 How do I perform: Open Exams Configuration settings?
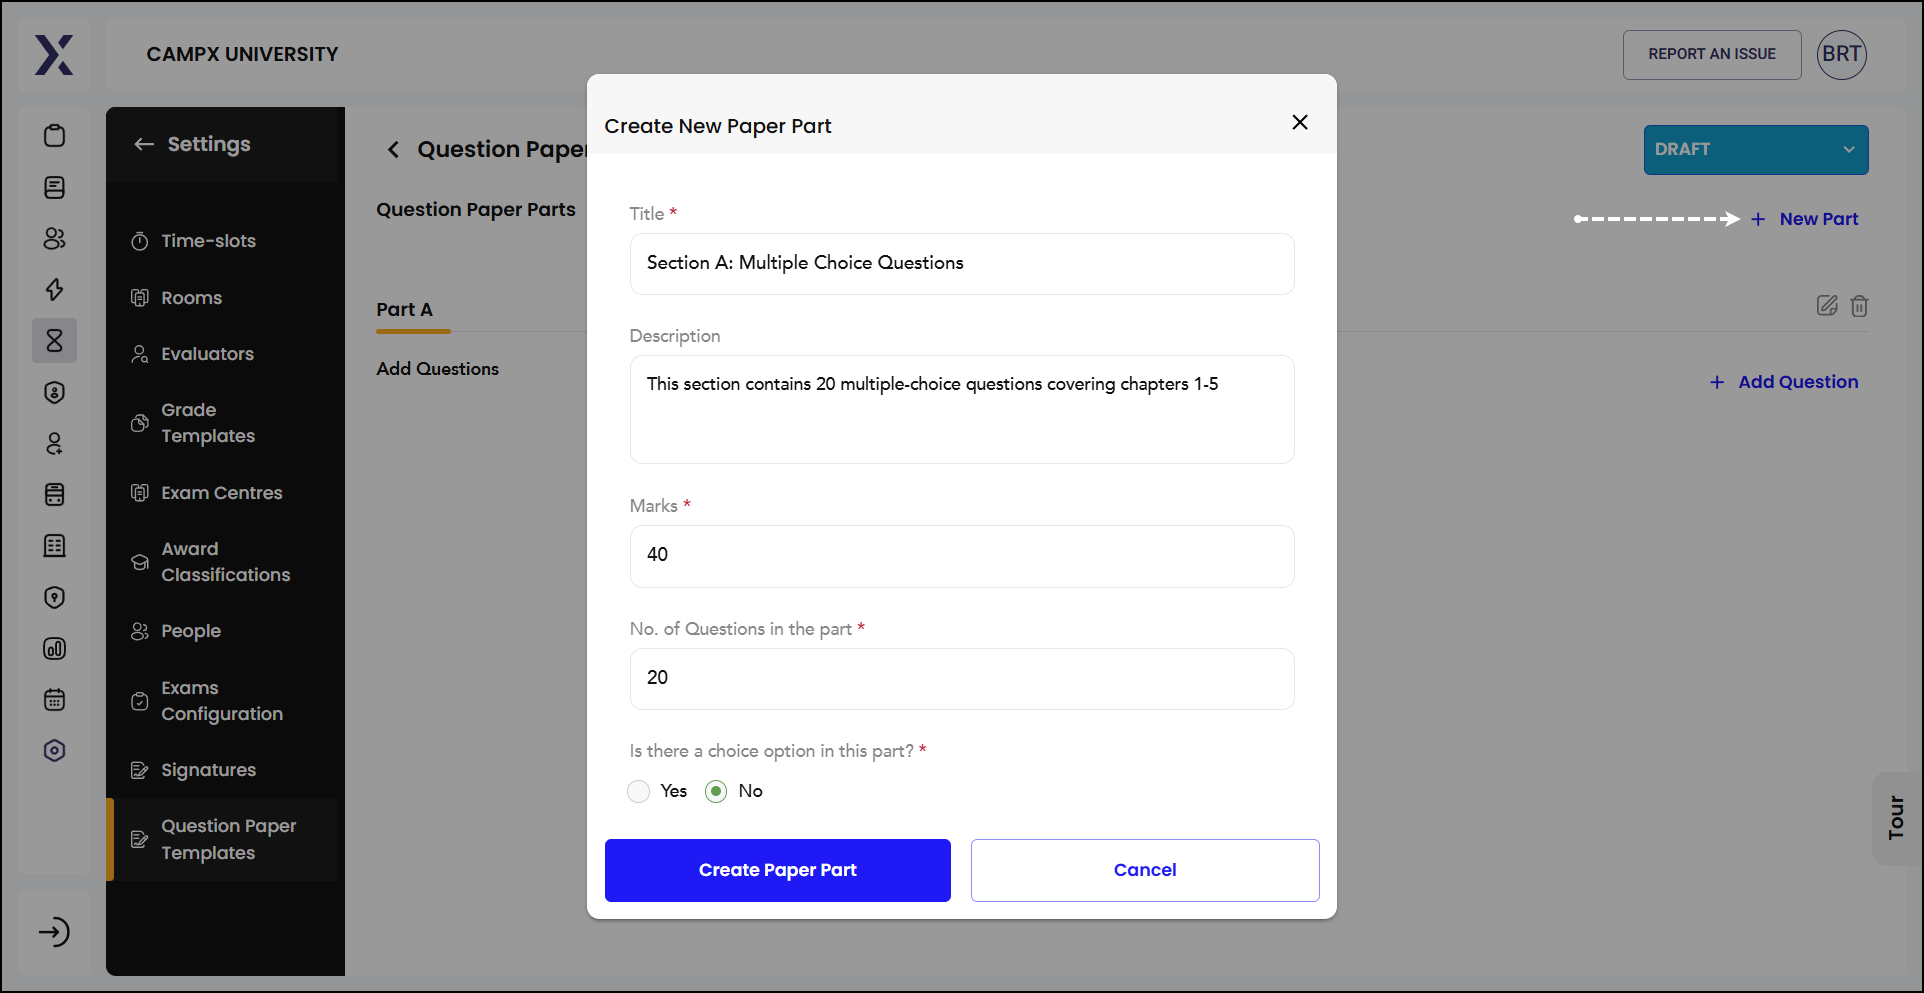[x=222, y=701]
